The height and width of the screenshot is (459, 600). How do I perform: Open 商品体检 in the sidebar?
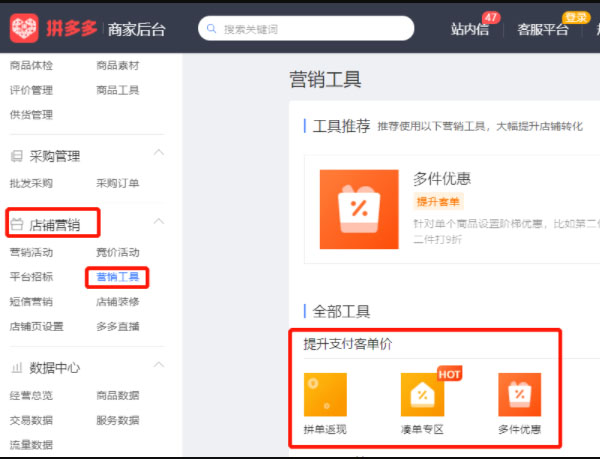tap(31, 65)
